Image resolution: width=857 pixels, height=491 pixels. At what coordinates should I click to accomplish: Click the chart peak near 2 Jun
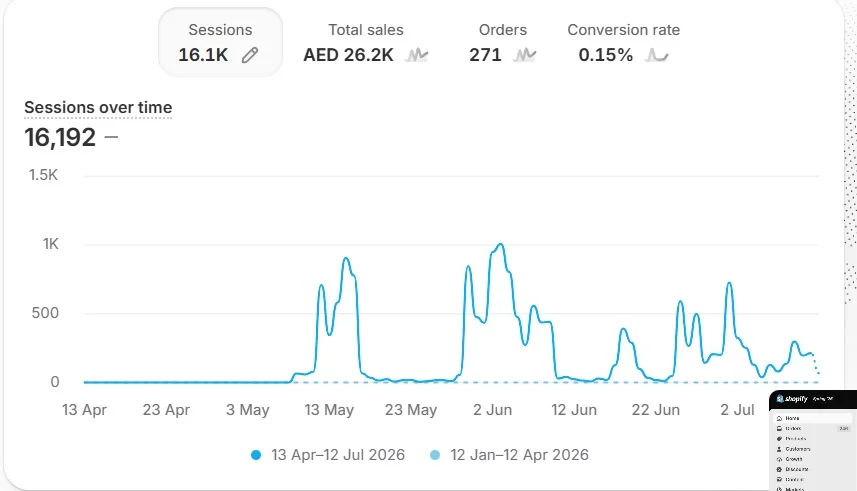pos(500,244)
